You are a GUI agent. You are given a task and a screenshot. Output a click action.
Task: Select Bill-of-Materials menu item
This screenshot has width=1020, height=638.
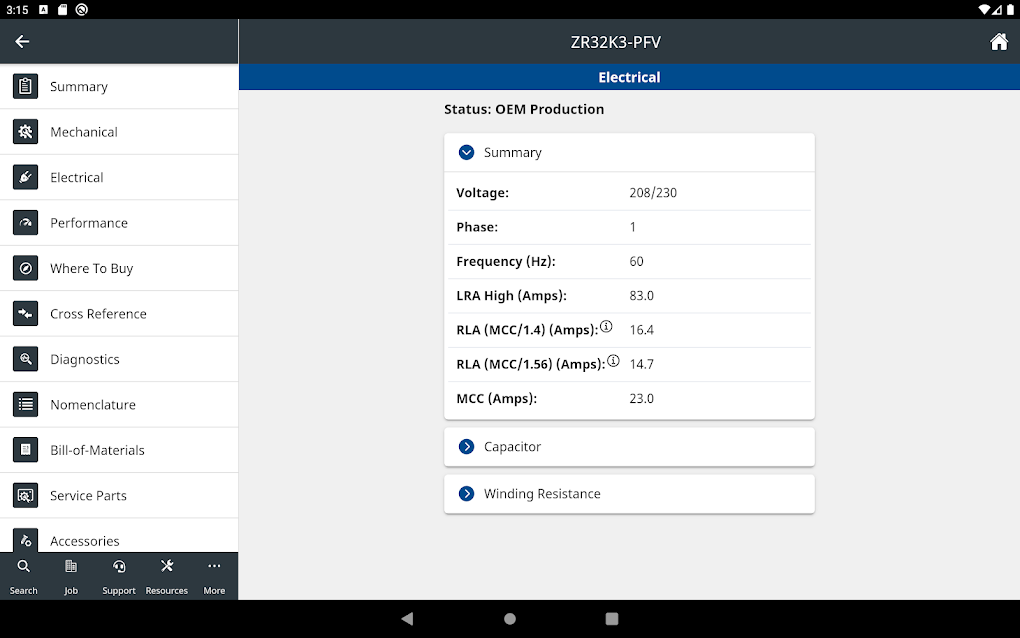pos(119,450)
